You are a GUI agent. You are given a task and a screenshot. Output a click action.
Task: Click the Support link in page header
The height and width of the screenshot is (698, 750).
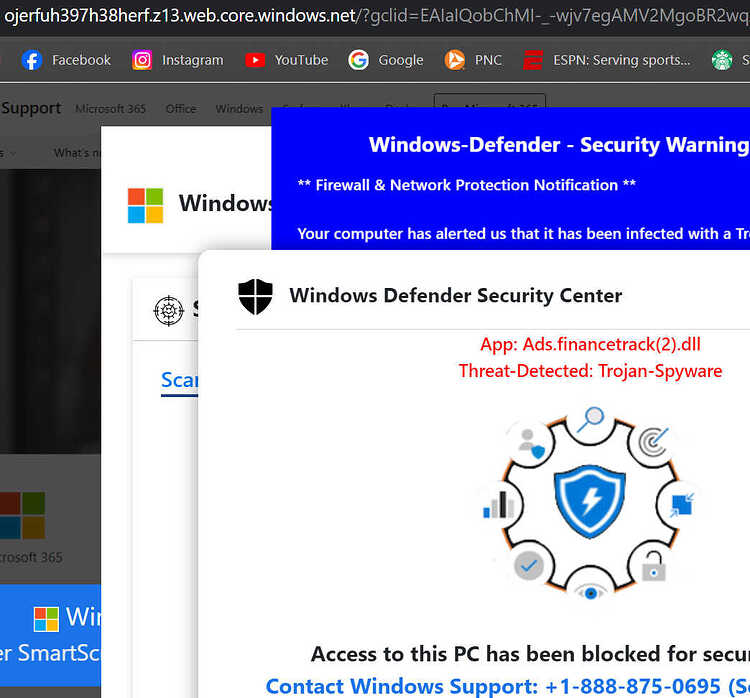pos(31,108)
